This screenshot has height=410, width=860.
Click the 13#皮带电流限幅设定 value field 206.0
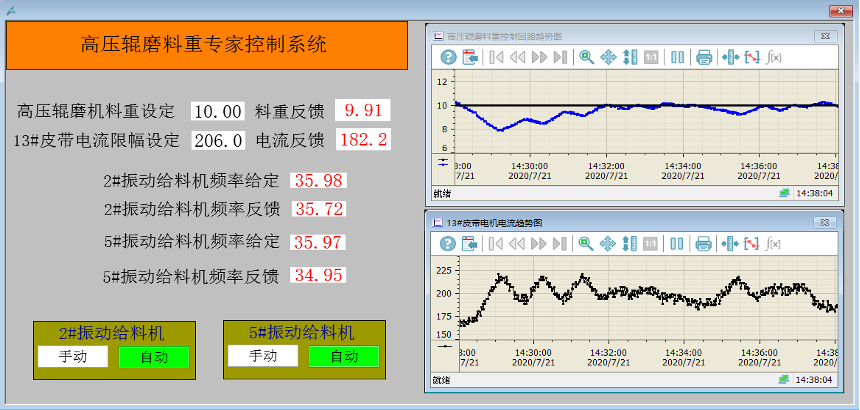pos(218,140)
